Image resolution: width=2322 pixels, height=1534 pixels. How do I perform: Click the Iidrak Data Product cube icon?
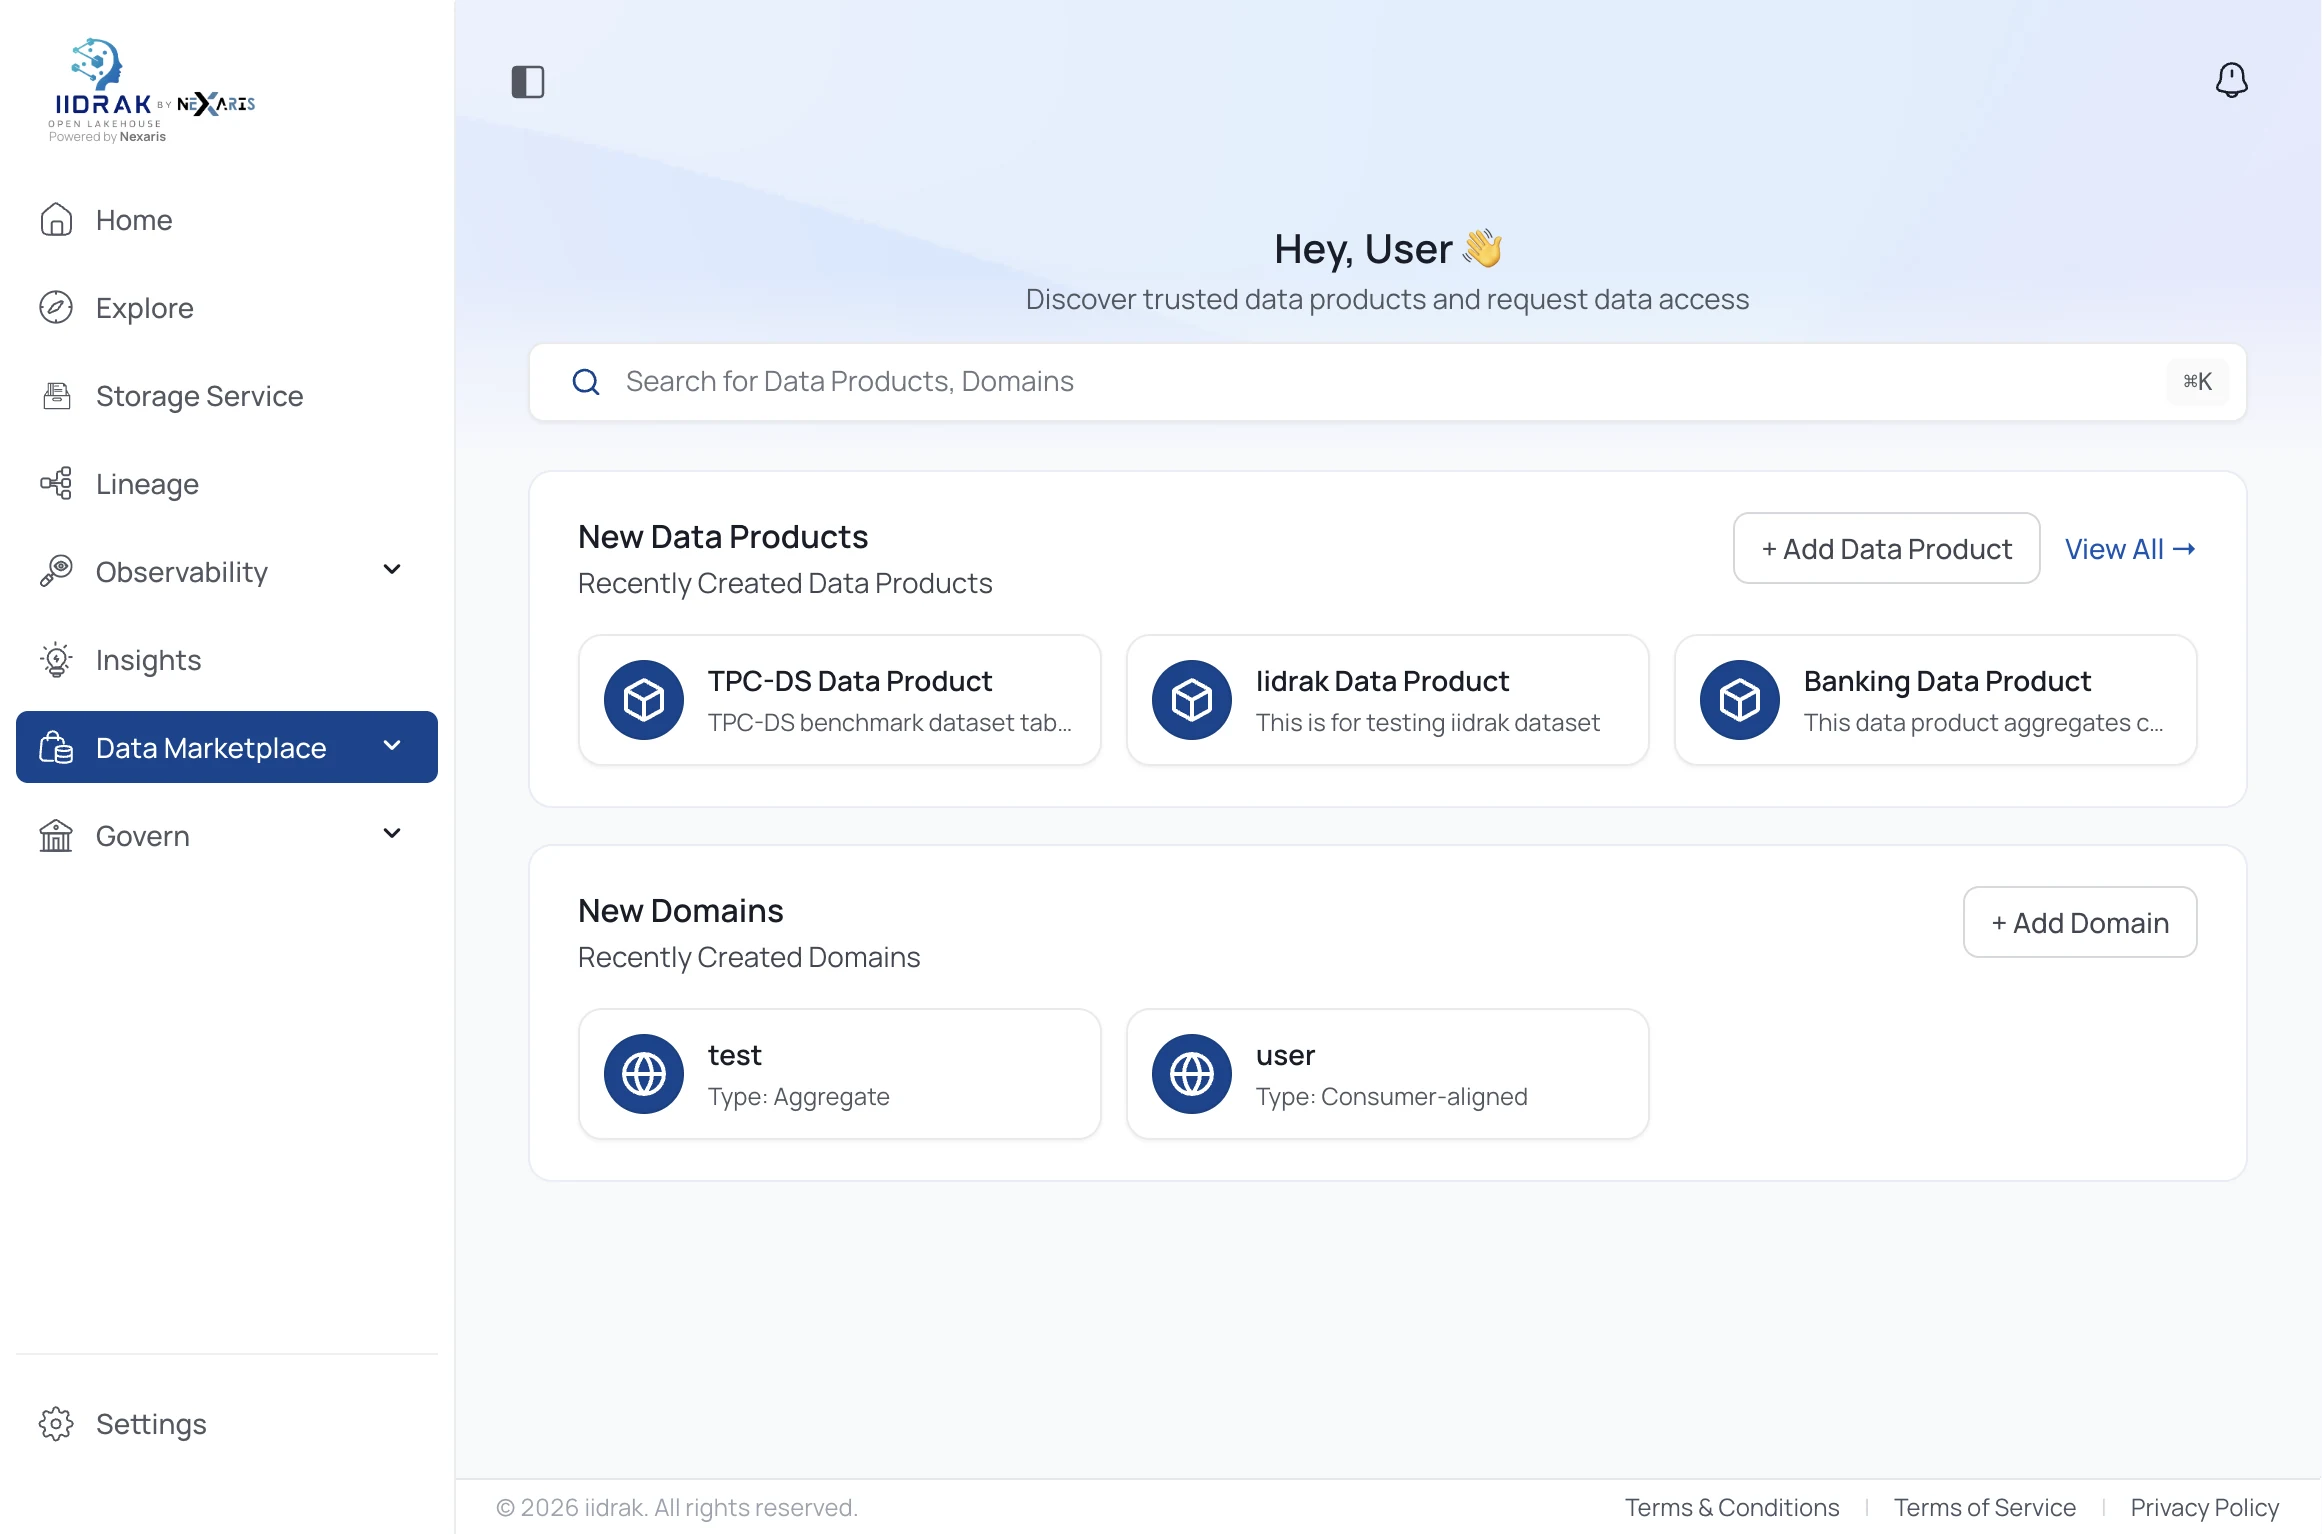point(1192,700)
